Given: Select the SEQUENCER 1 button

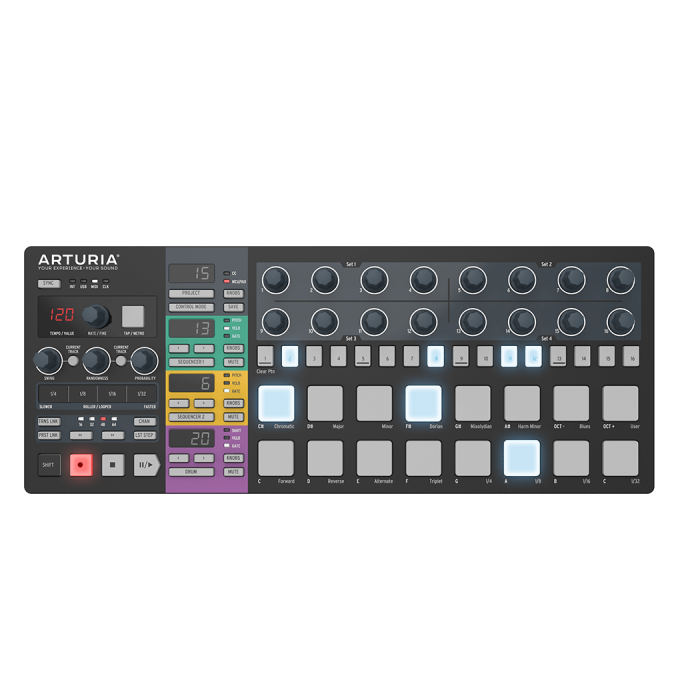Looking at the screenshot, I should point(191,362).
